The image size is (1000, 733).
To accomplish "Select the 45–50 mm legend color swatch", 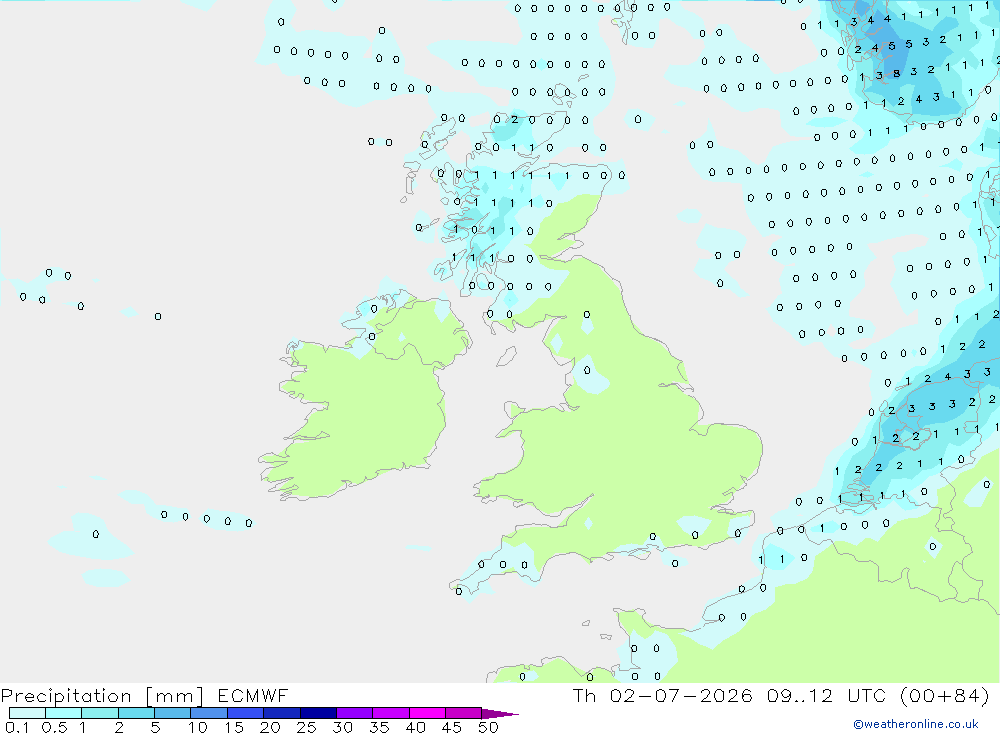I will (464, 713).
